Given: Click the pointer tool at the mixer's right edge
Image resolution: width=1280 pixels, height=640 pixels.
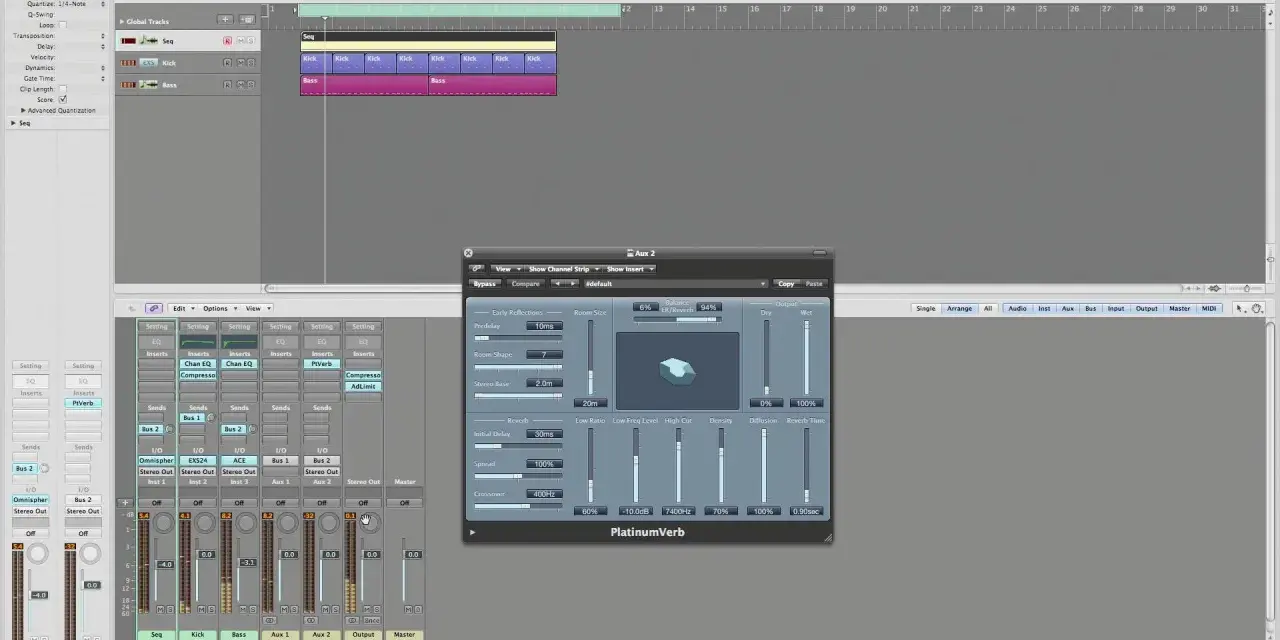Looking at the screenshot, I should click(x=1241, y=309).
